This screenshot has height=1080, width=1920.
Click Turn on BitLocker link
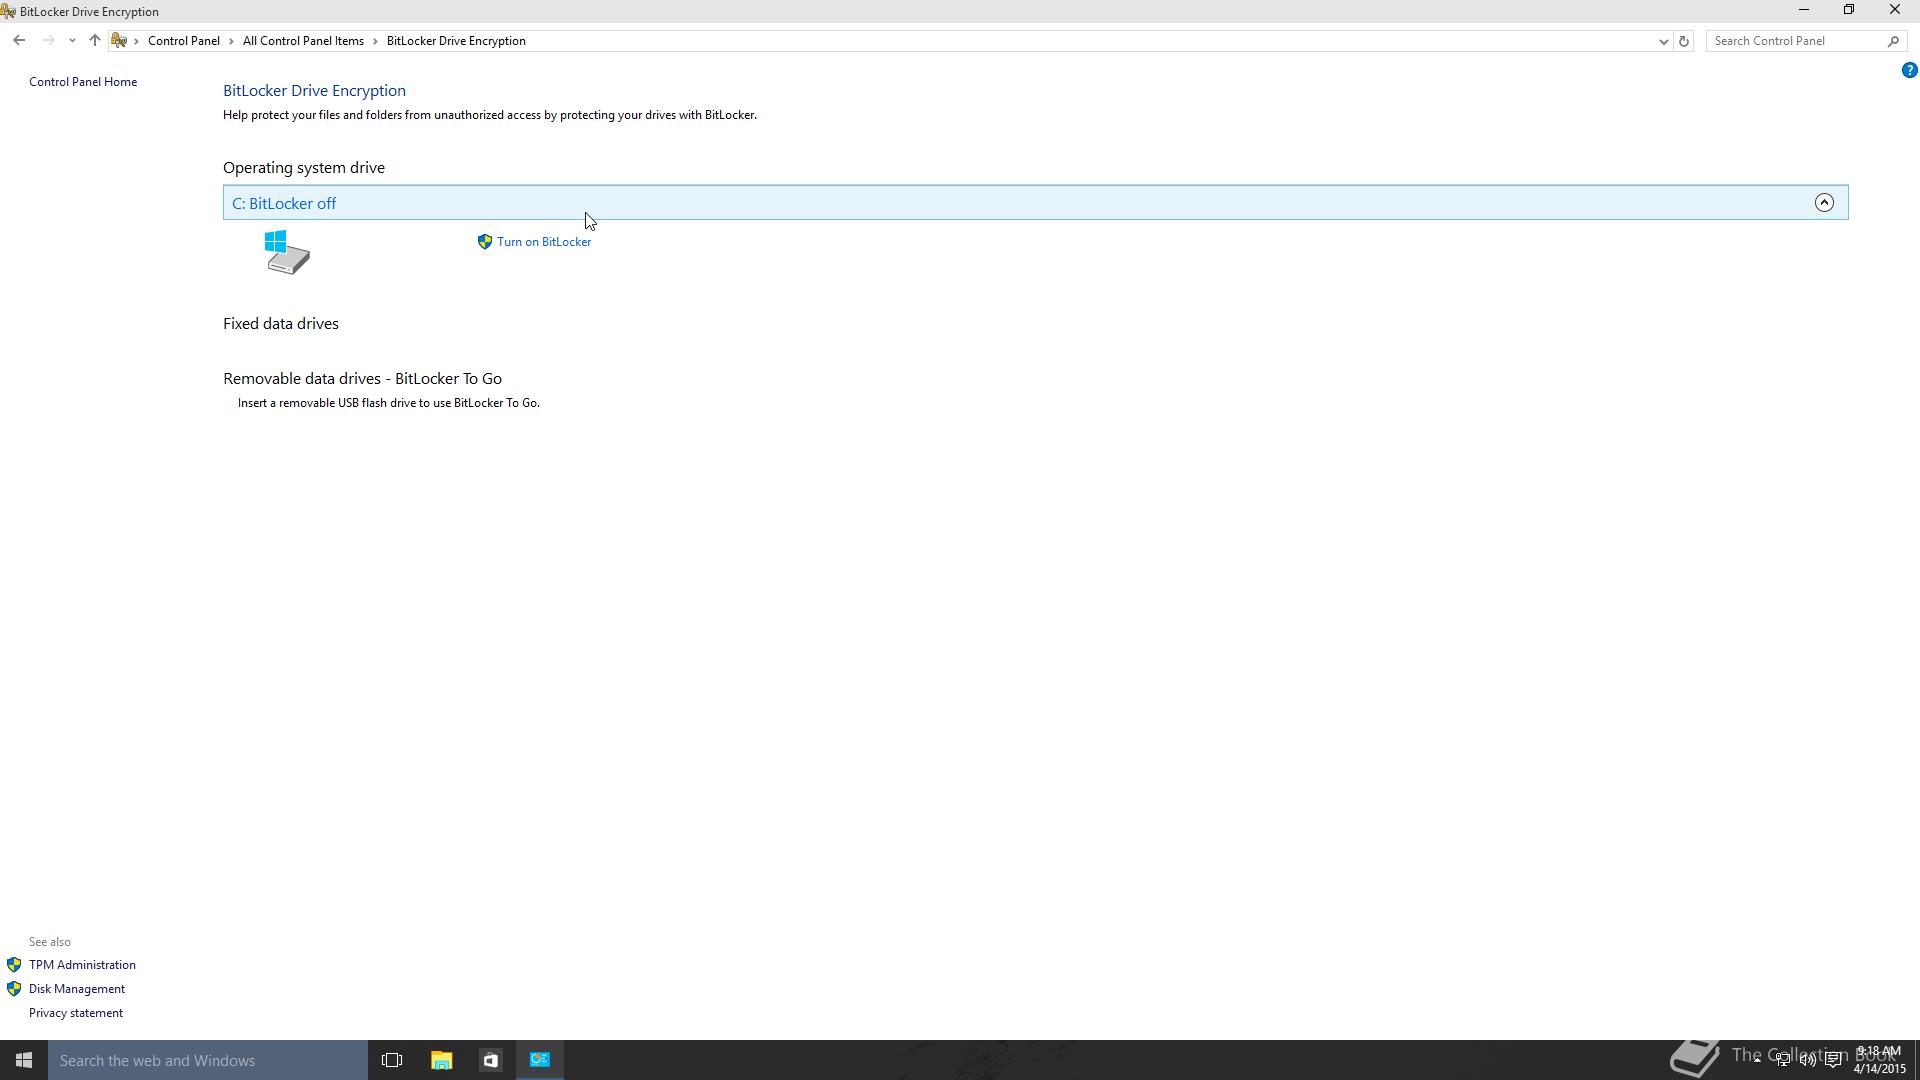tap(543, 242)
